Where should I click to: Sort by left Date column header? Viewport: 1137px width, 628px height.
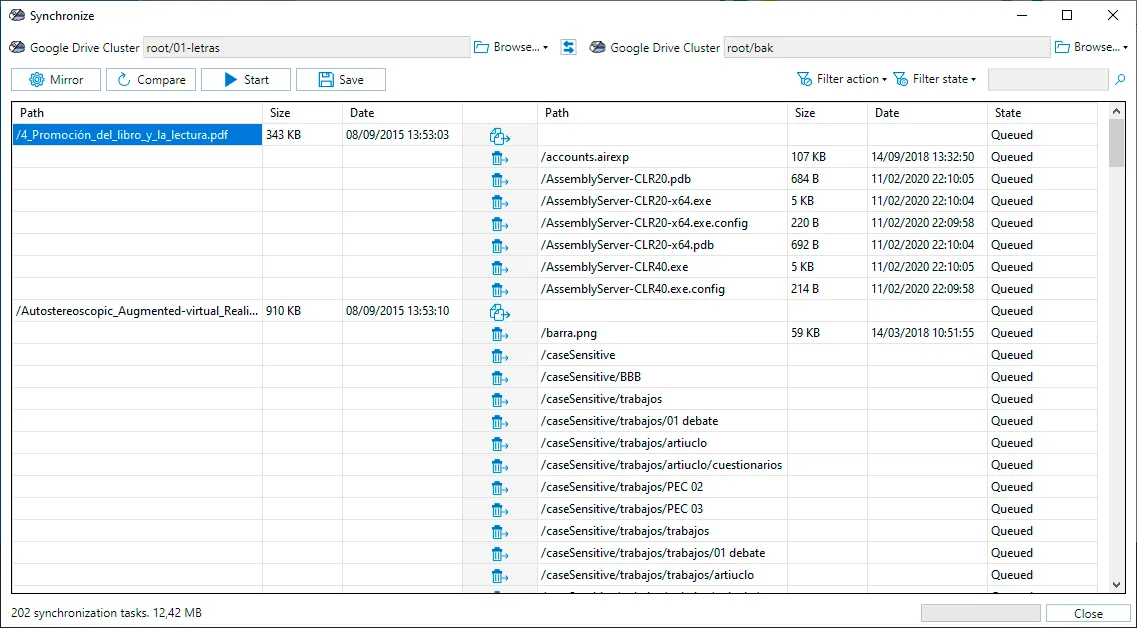pos(402,113)
